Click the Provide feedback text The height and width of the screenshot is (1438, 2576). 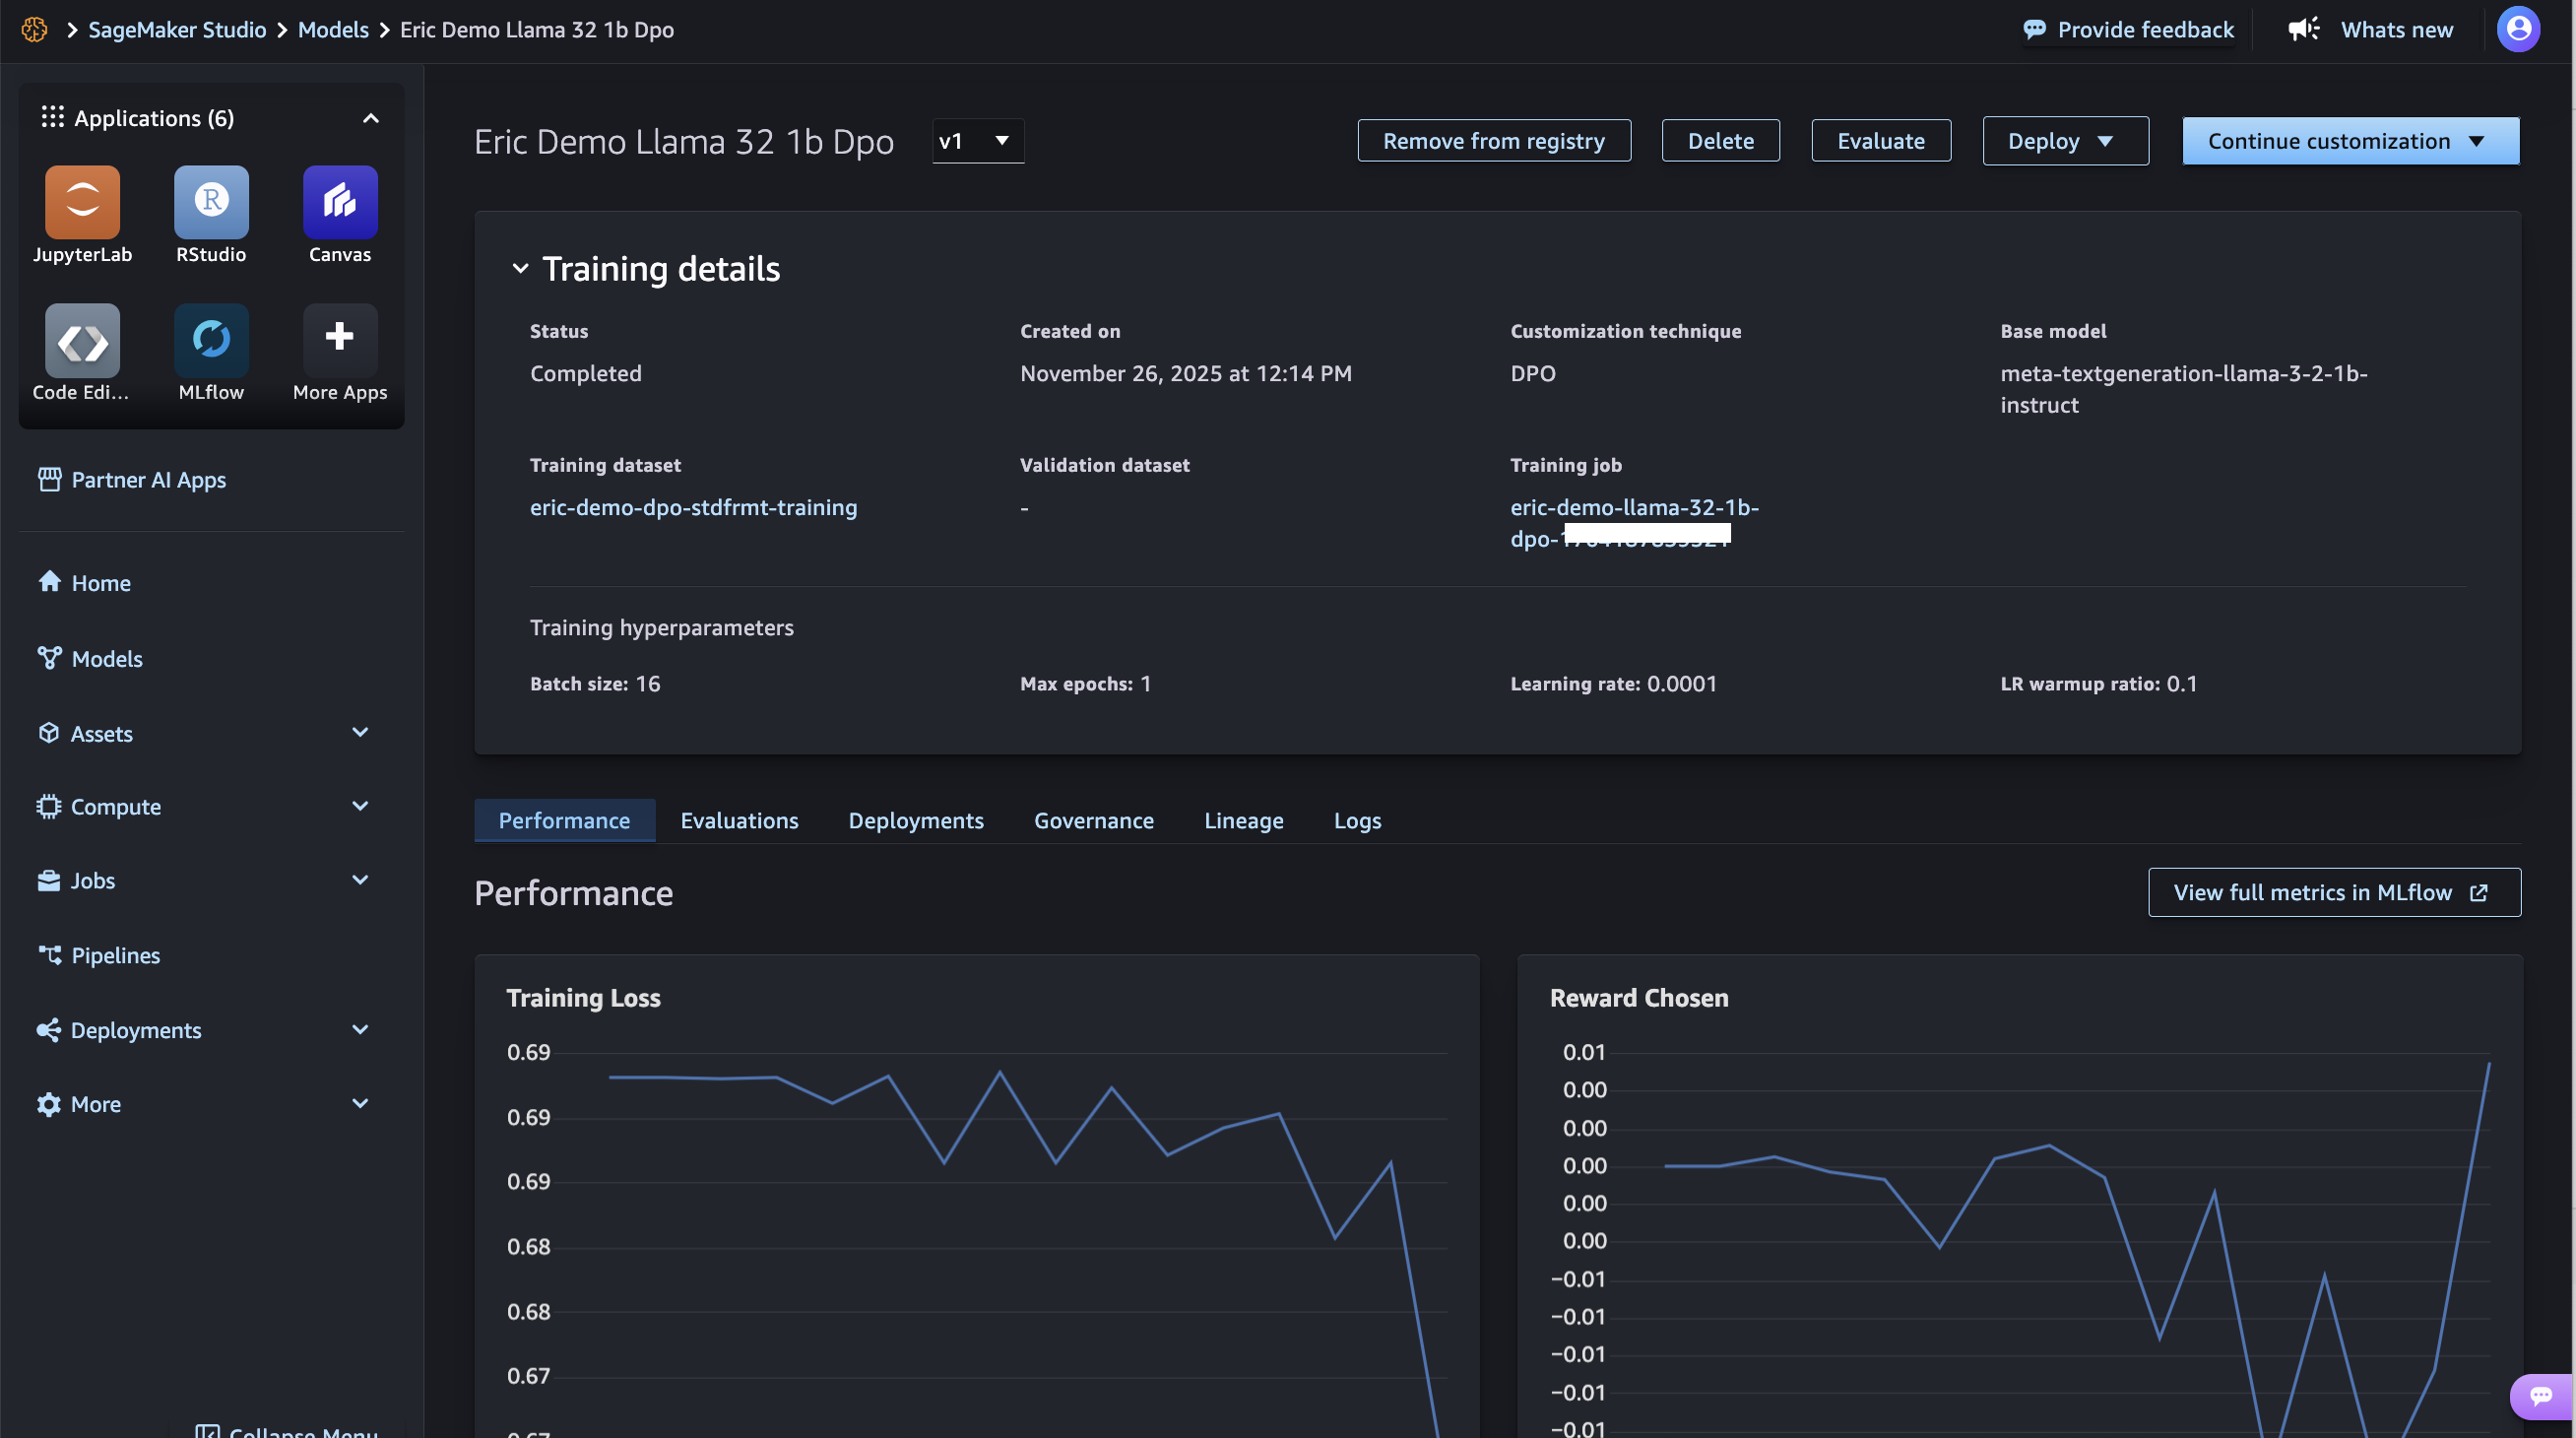[x=2145, y=30]
